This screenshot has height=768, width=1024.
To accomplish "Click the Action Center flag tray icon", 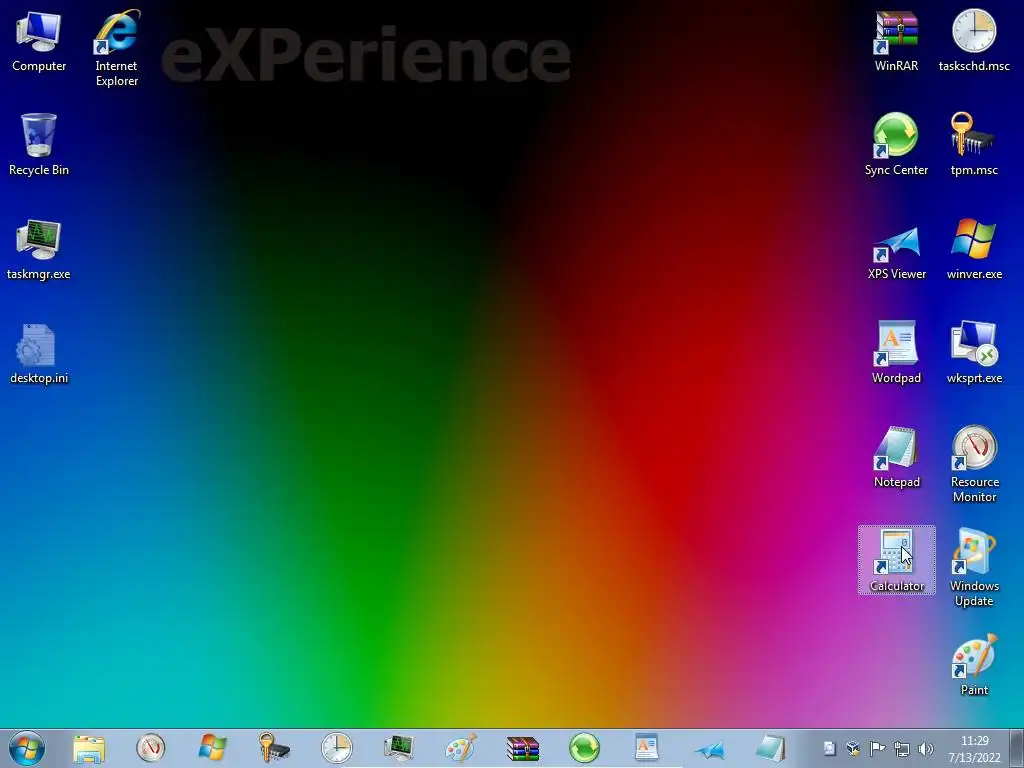I will (x=877, y=748).
